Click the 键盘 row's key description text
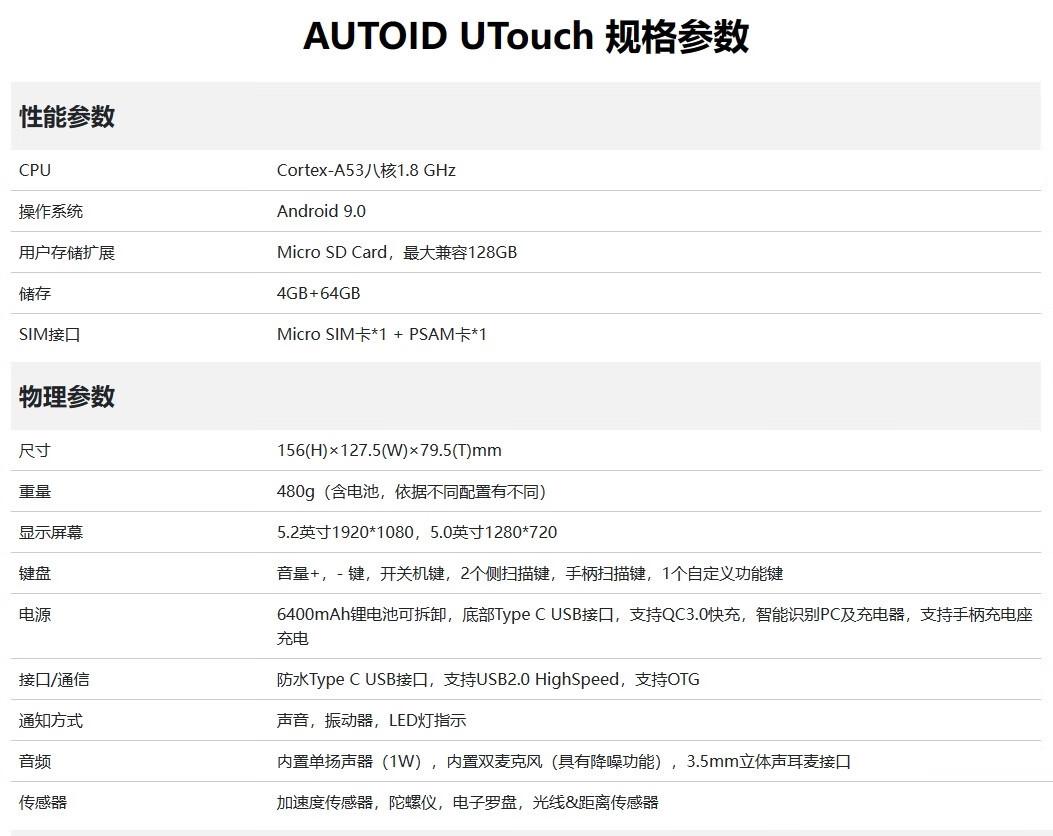The height and width of the screenshot is (836, 1053). pyautogui.click(x=529, y=574)
